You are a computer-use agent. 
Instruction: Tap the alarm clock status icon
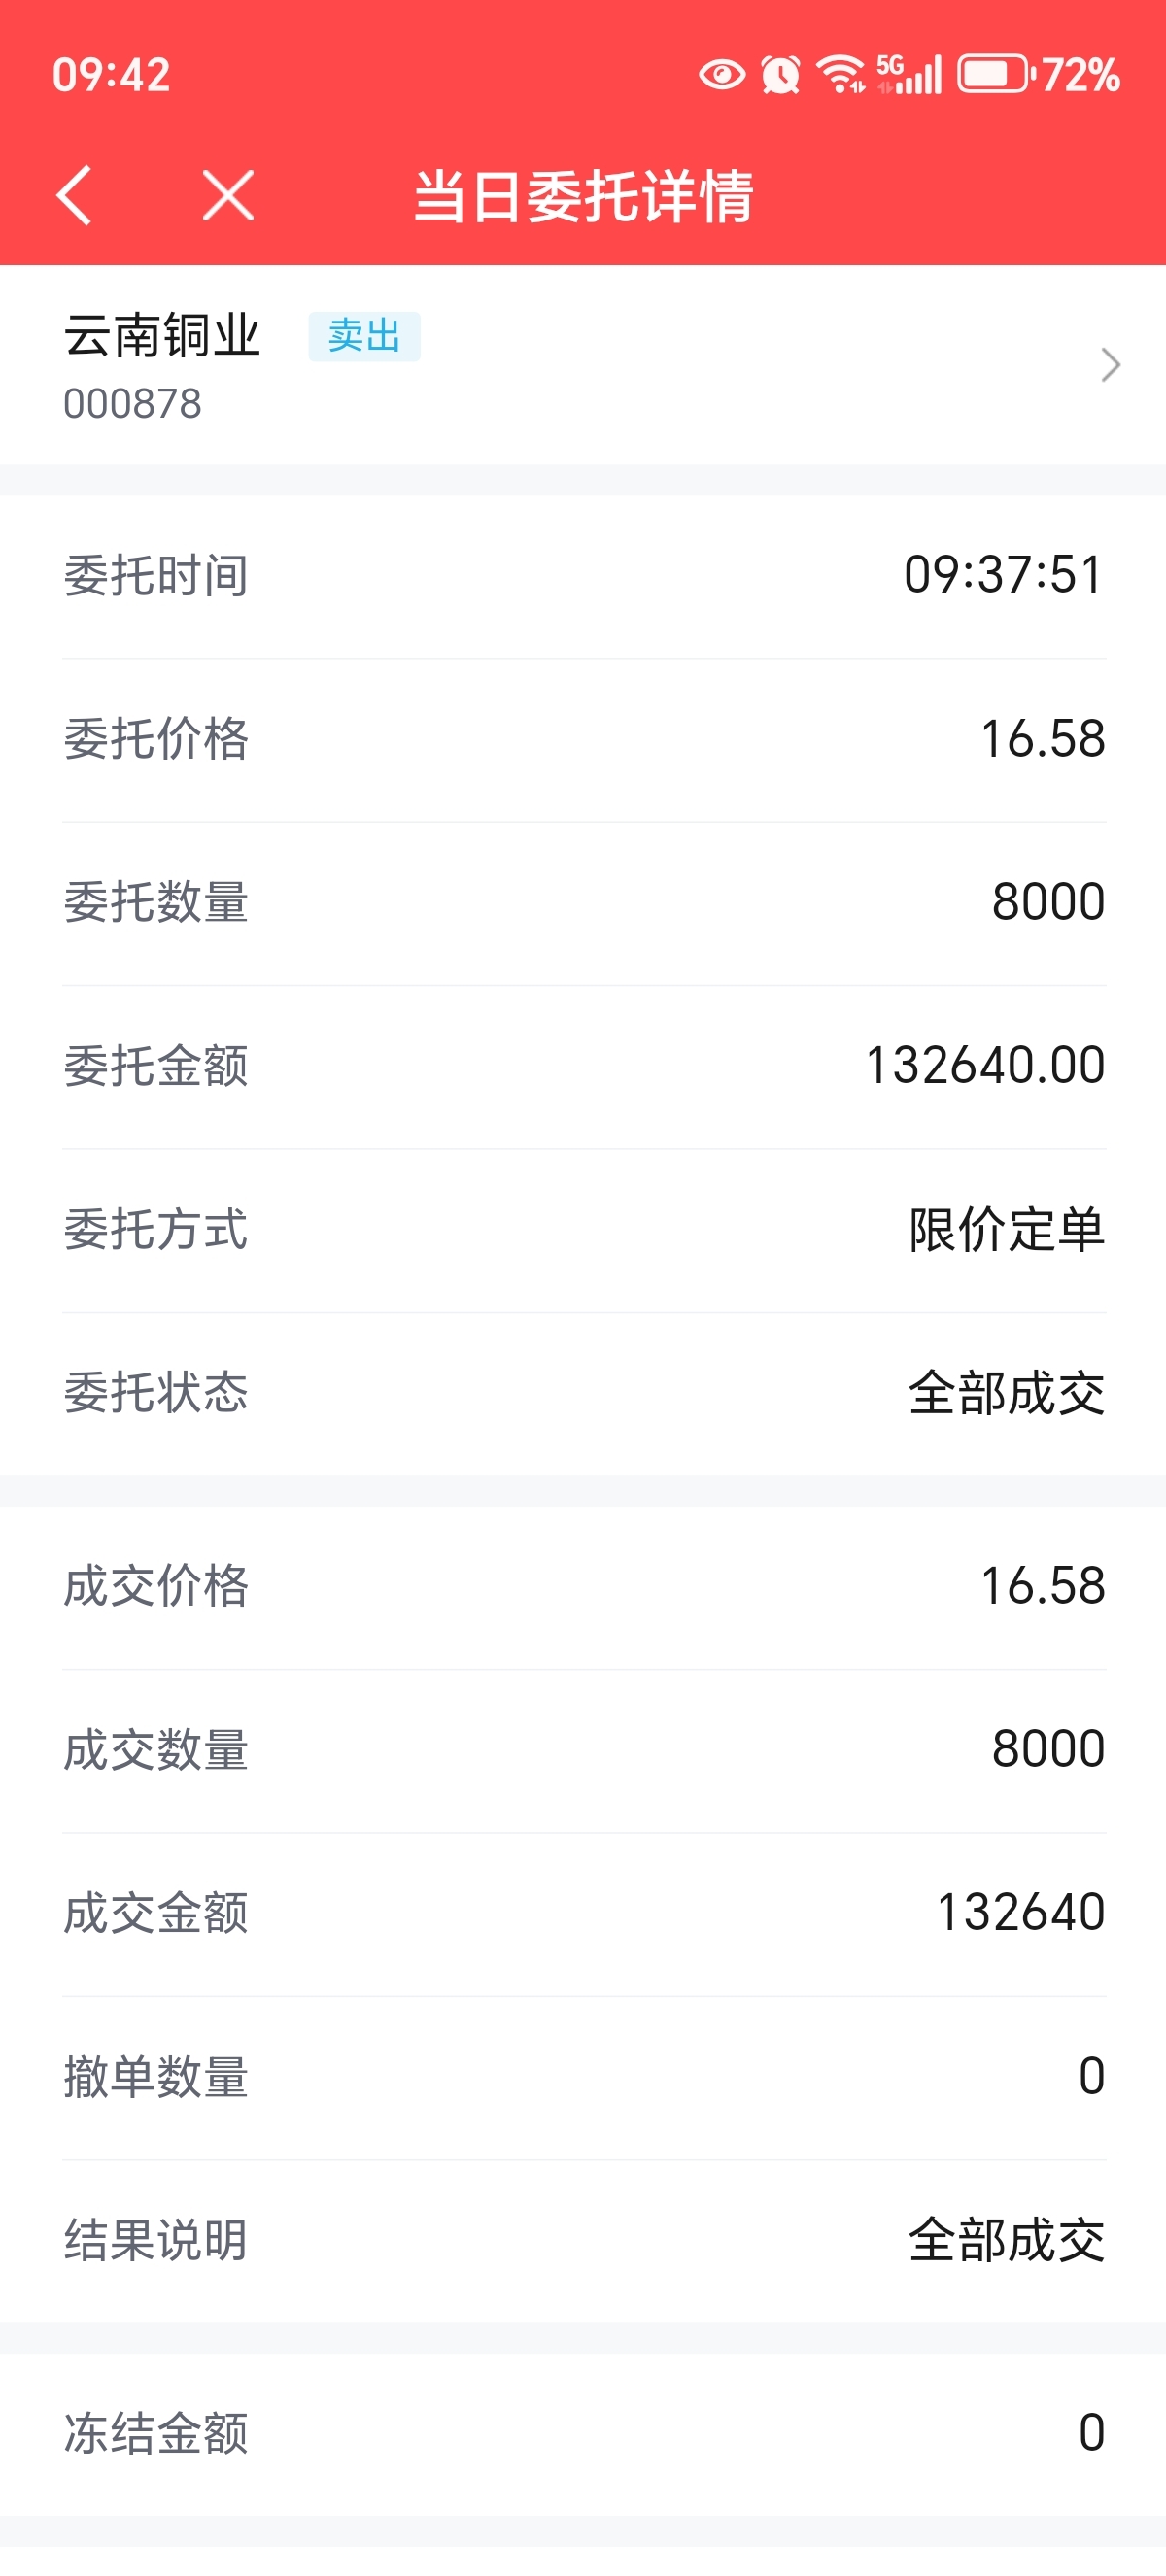(780, 75)
